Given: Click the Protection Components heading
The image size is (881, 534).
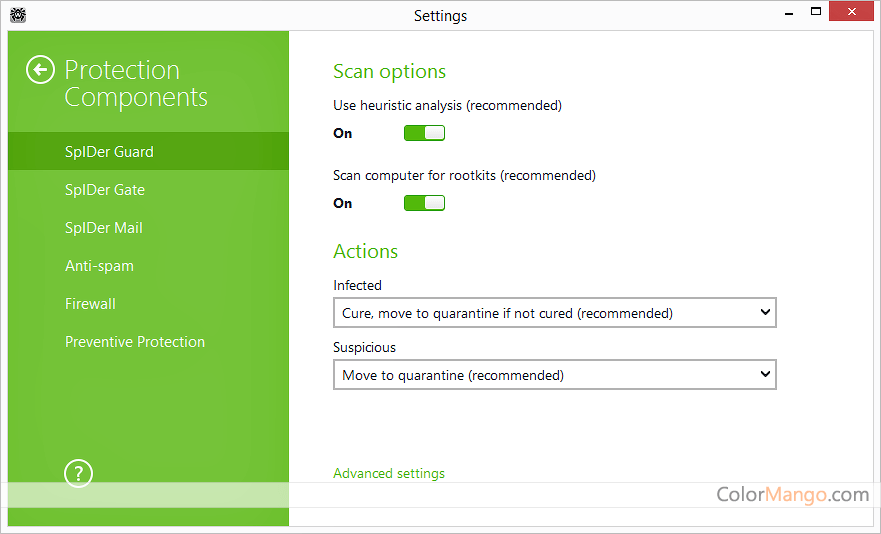Looking at the screenshot, I should 136,84.
